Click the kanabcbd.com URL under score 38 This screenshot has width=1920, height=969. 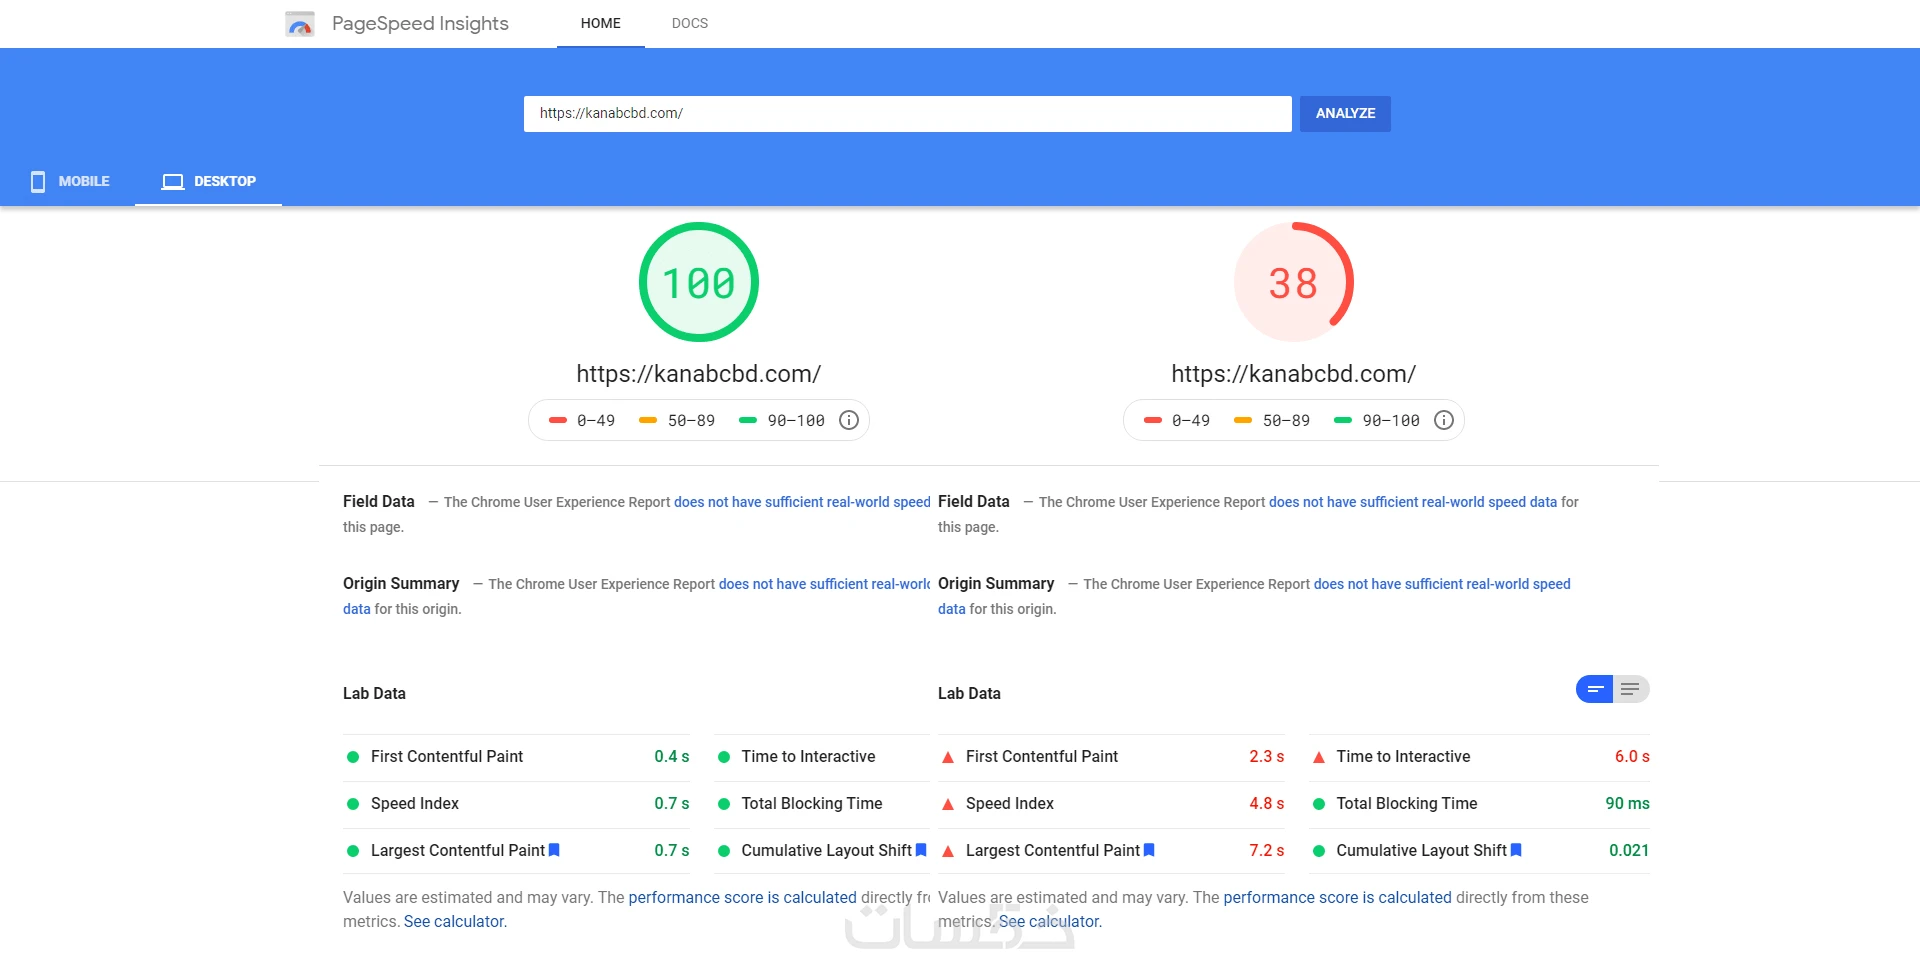1293,374
